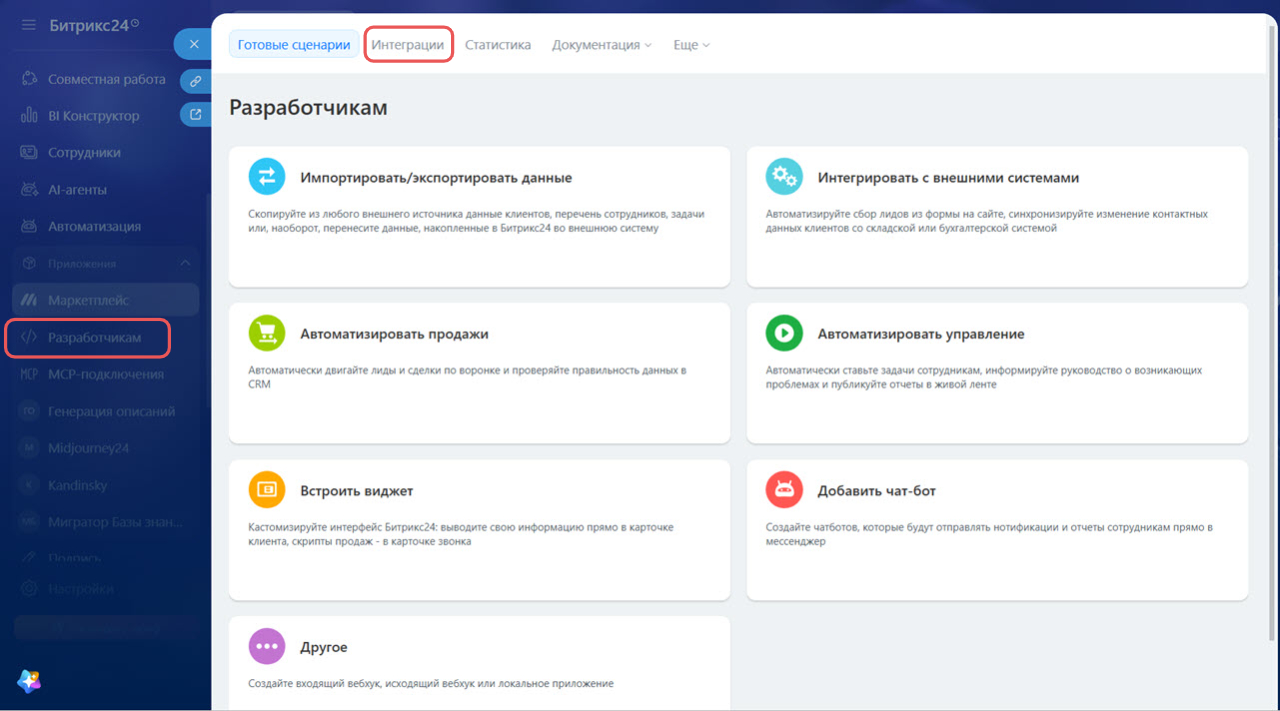Switch to the Готовые сценарии tab
Screen dimensions: 1280x711
click(294, 44)
